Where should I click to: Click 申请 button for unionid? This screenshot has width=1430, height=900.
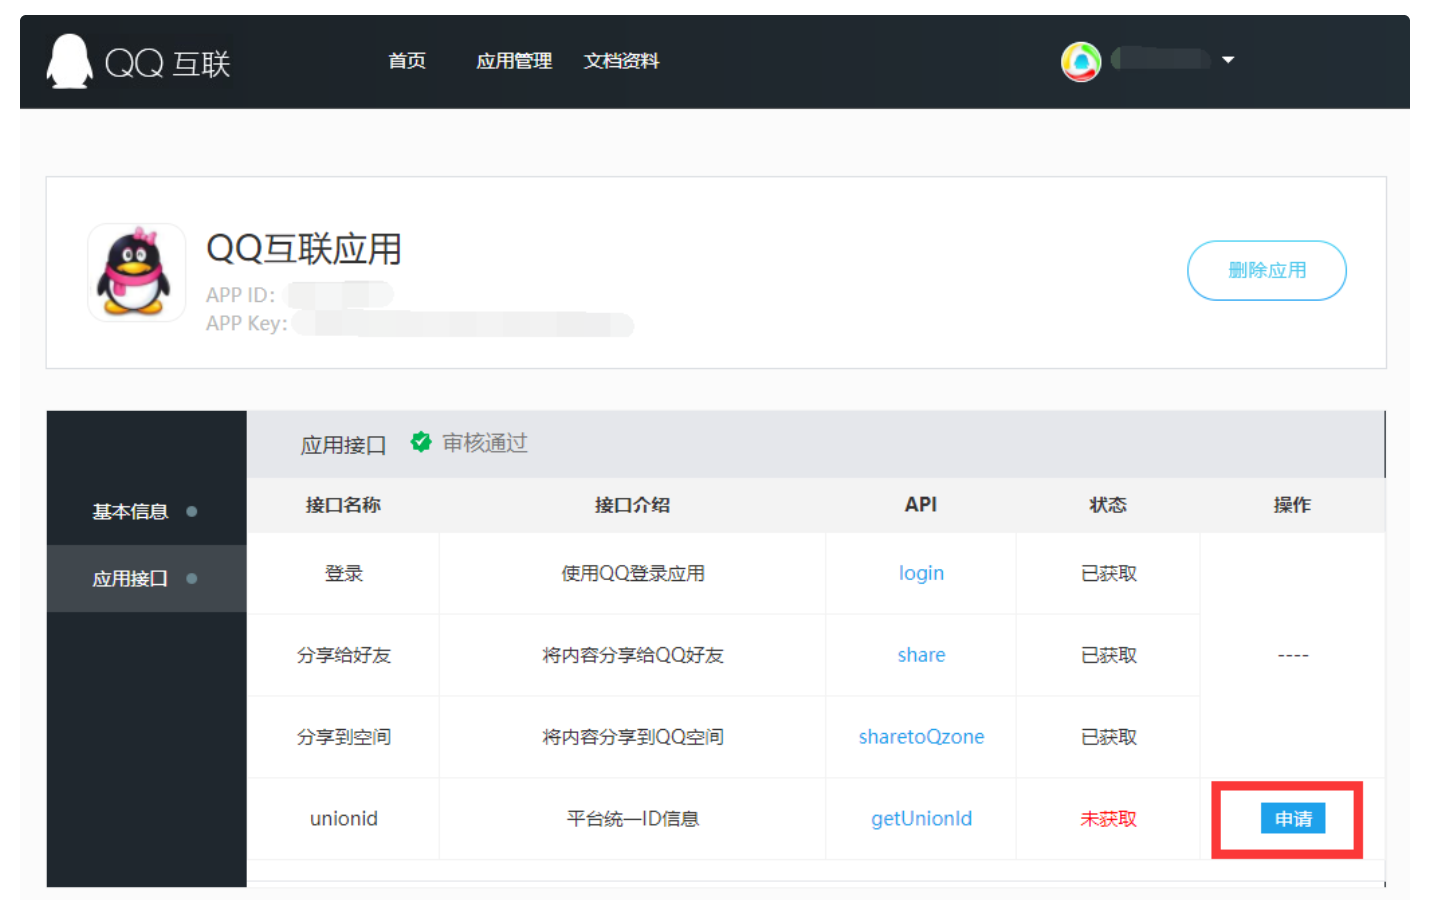[x=1293, y=819]
